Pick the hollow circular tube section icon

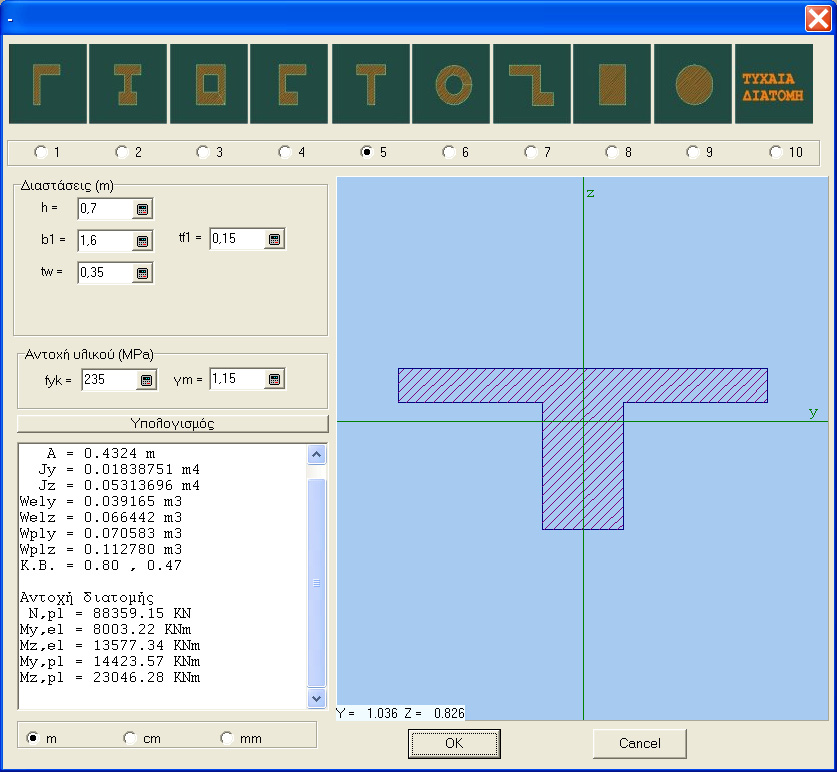[x=451, y=84]
